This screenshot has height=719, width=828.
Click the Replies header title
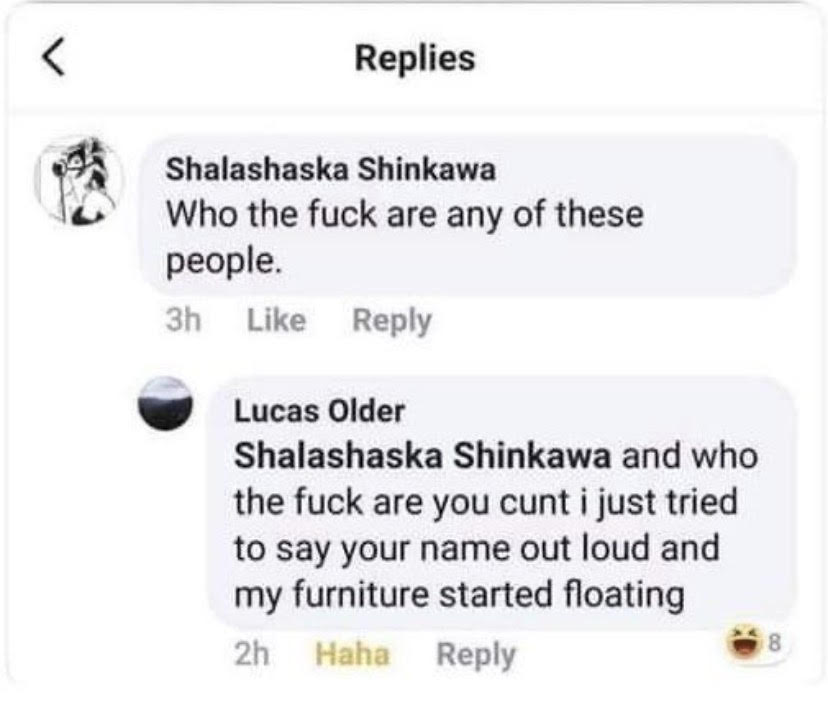(x=415, y=58)
